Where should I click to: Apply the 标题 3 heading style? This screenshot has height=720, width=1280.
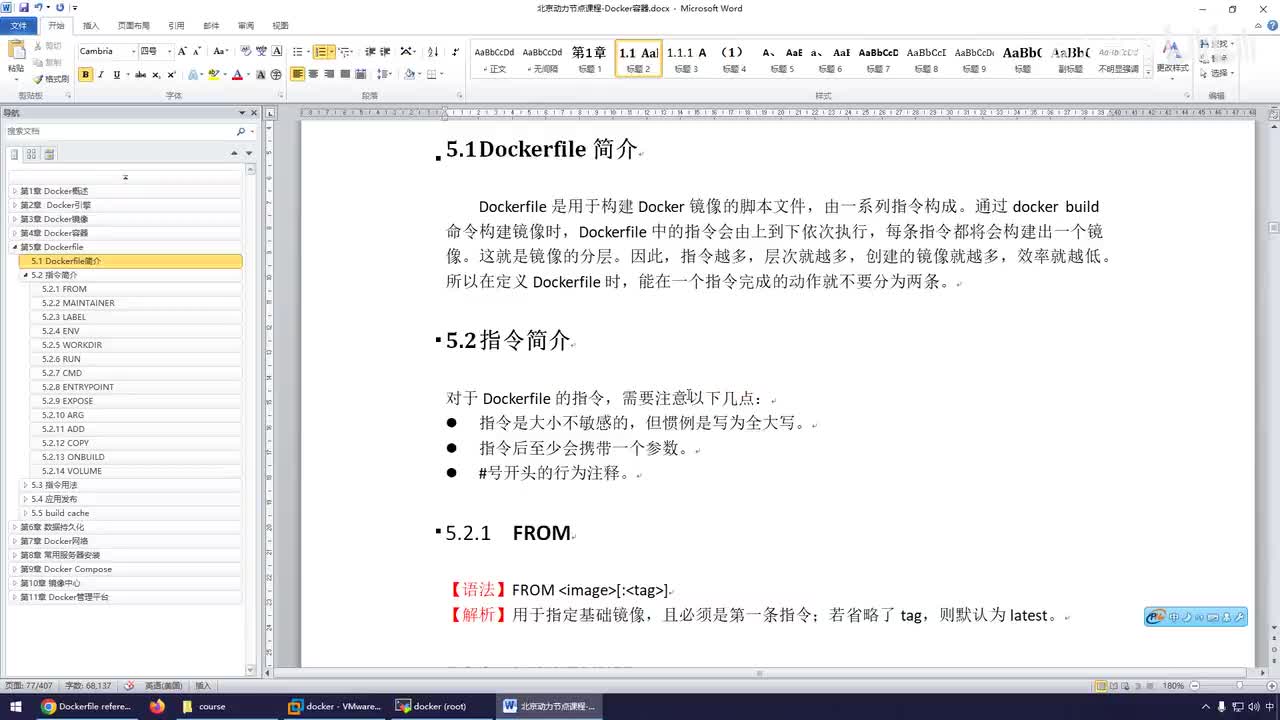click(686, 58)
